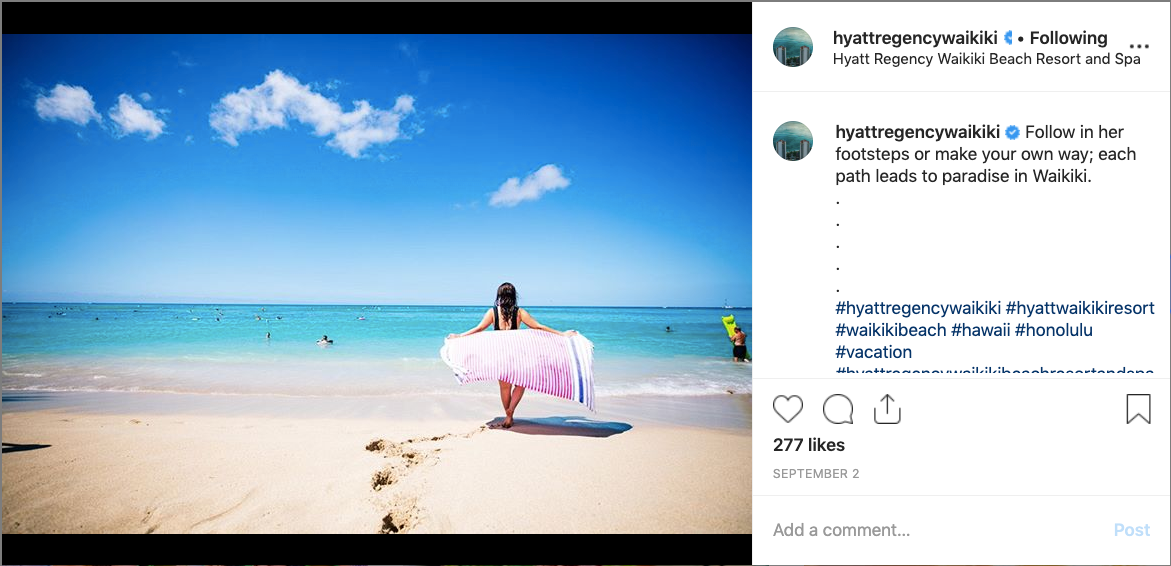Image resolution: width=1171 pixels, height=566 pixels.
Task: Open caption username hyattregencywaikiki
Action: [918, 133]
